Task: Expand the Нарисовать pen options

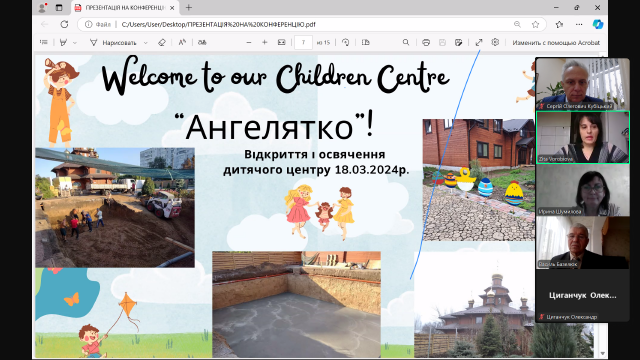Action: pos(145,42)
